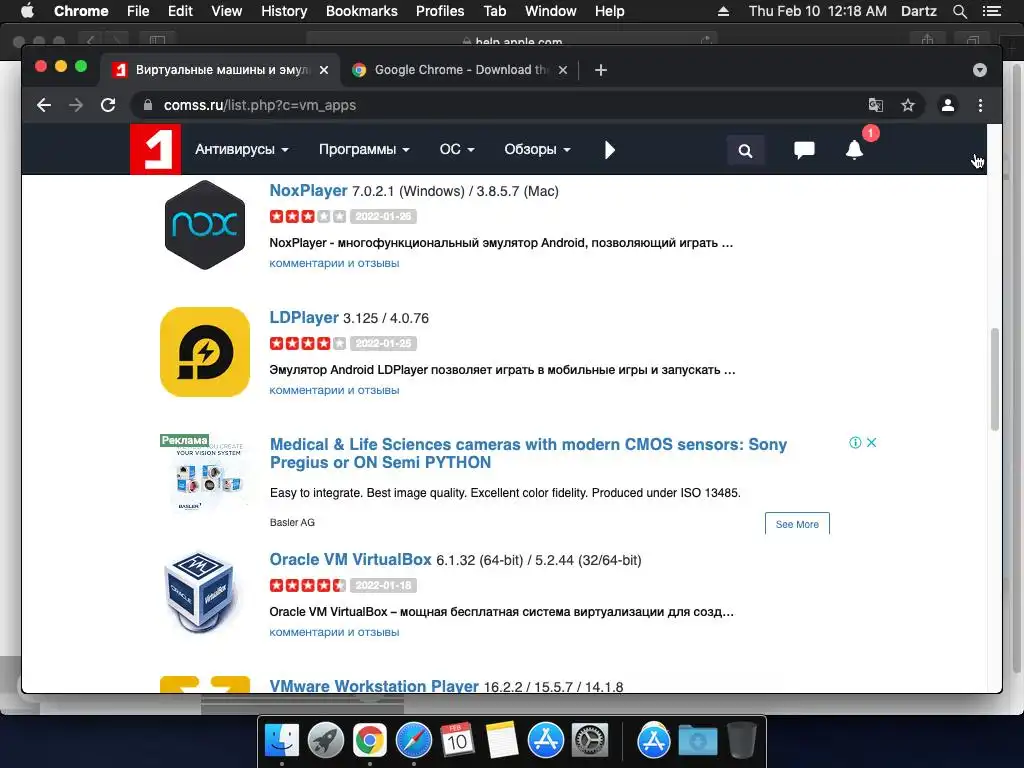Open VirtualBox комментарии и отзывы link
The image size is (1024, 768).
(x=334, y=632)
